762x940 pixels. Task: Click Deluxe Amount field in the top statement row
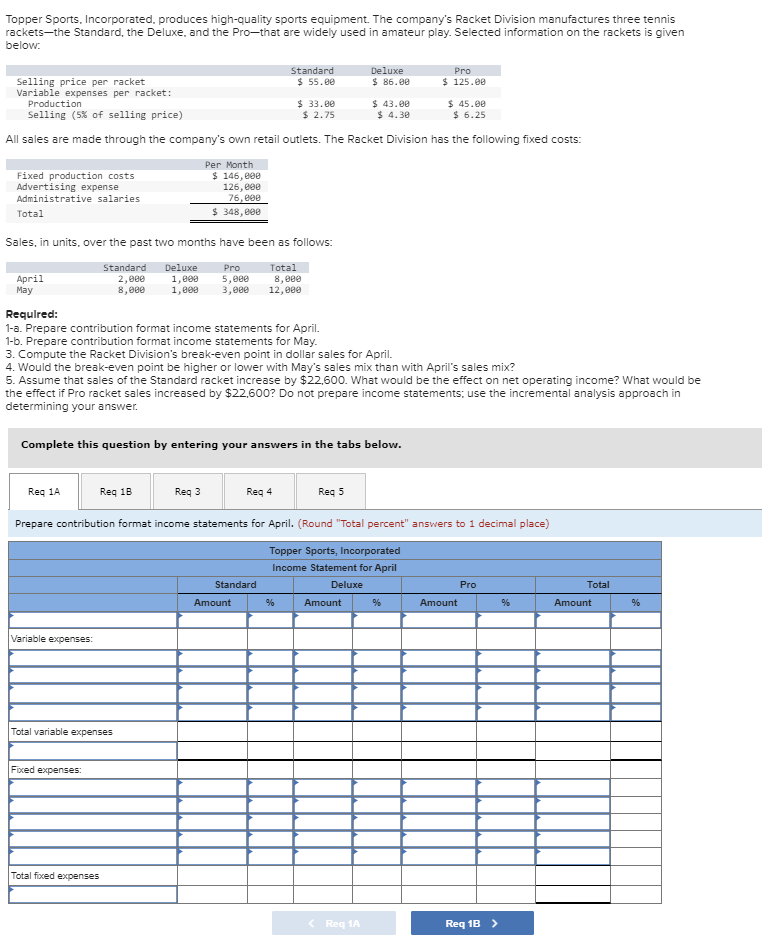tap(323, 620)
